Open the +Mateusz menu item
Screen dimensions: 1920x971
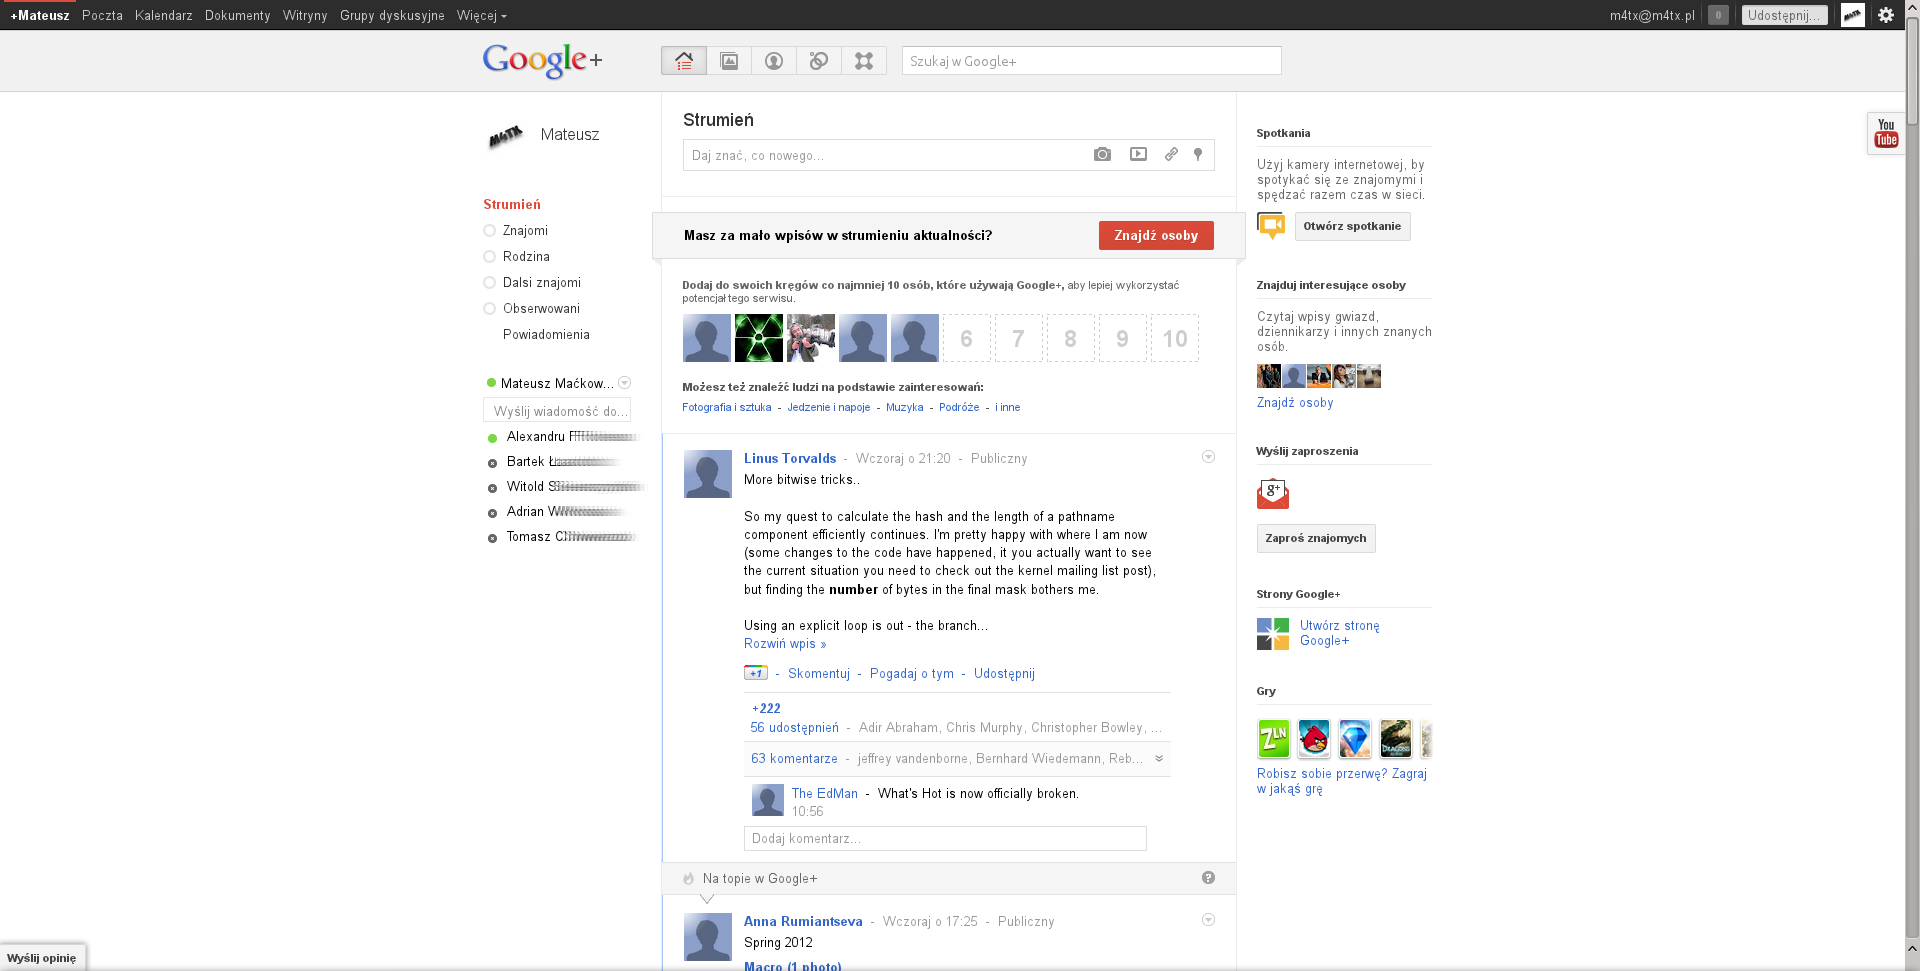[x=40, y=15]
